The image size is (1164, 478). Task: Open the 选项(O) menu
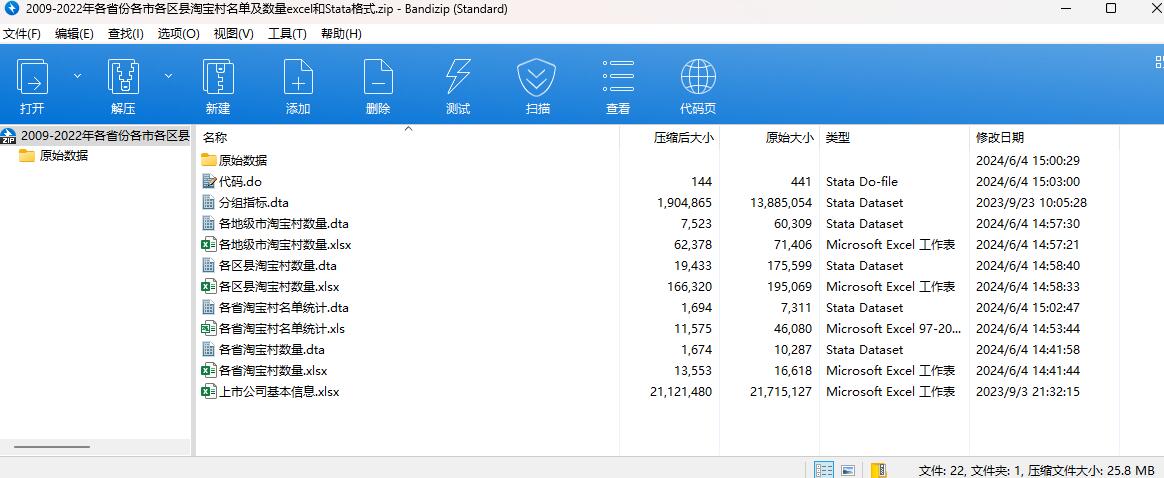pos(178,33)
